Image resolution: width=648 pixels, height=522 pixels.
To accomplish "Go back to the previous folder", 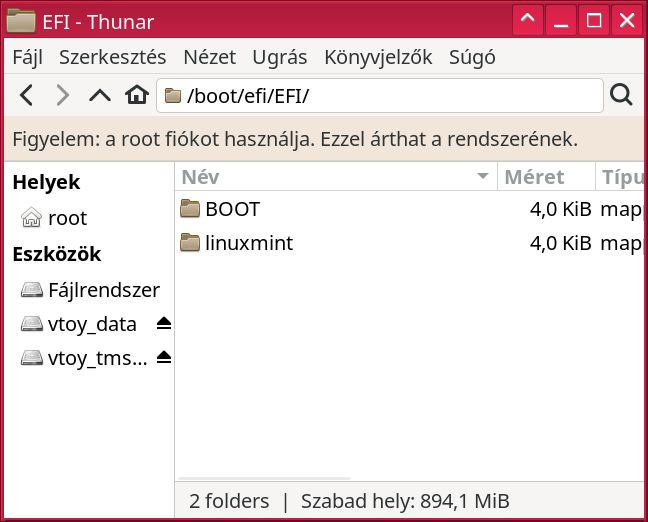I will (27, 95).
